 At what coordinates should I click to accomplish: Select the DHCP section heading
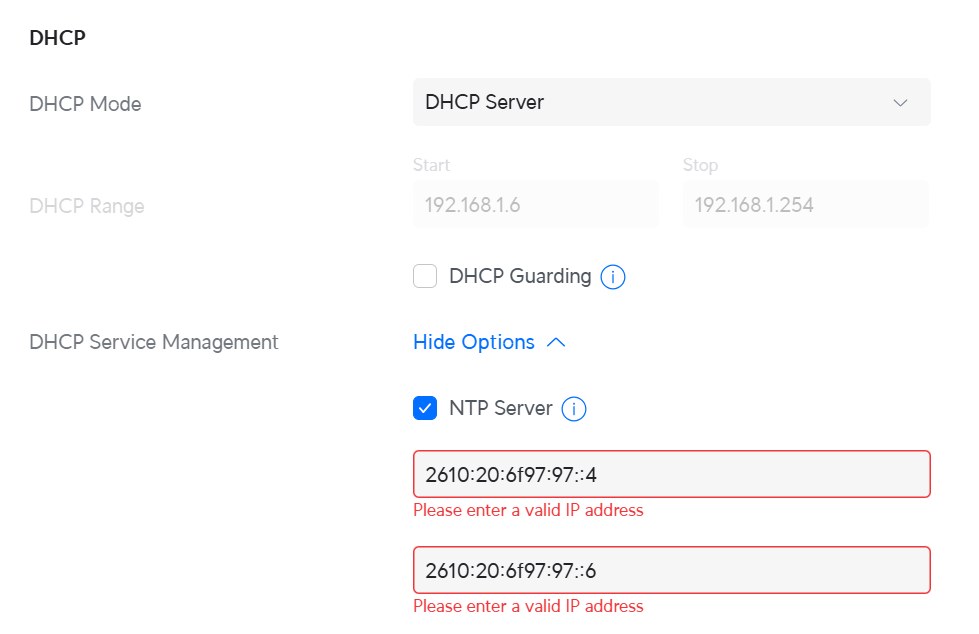pos(57,38)
